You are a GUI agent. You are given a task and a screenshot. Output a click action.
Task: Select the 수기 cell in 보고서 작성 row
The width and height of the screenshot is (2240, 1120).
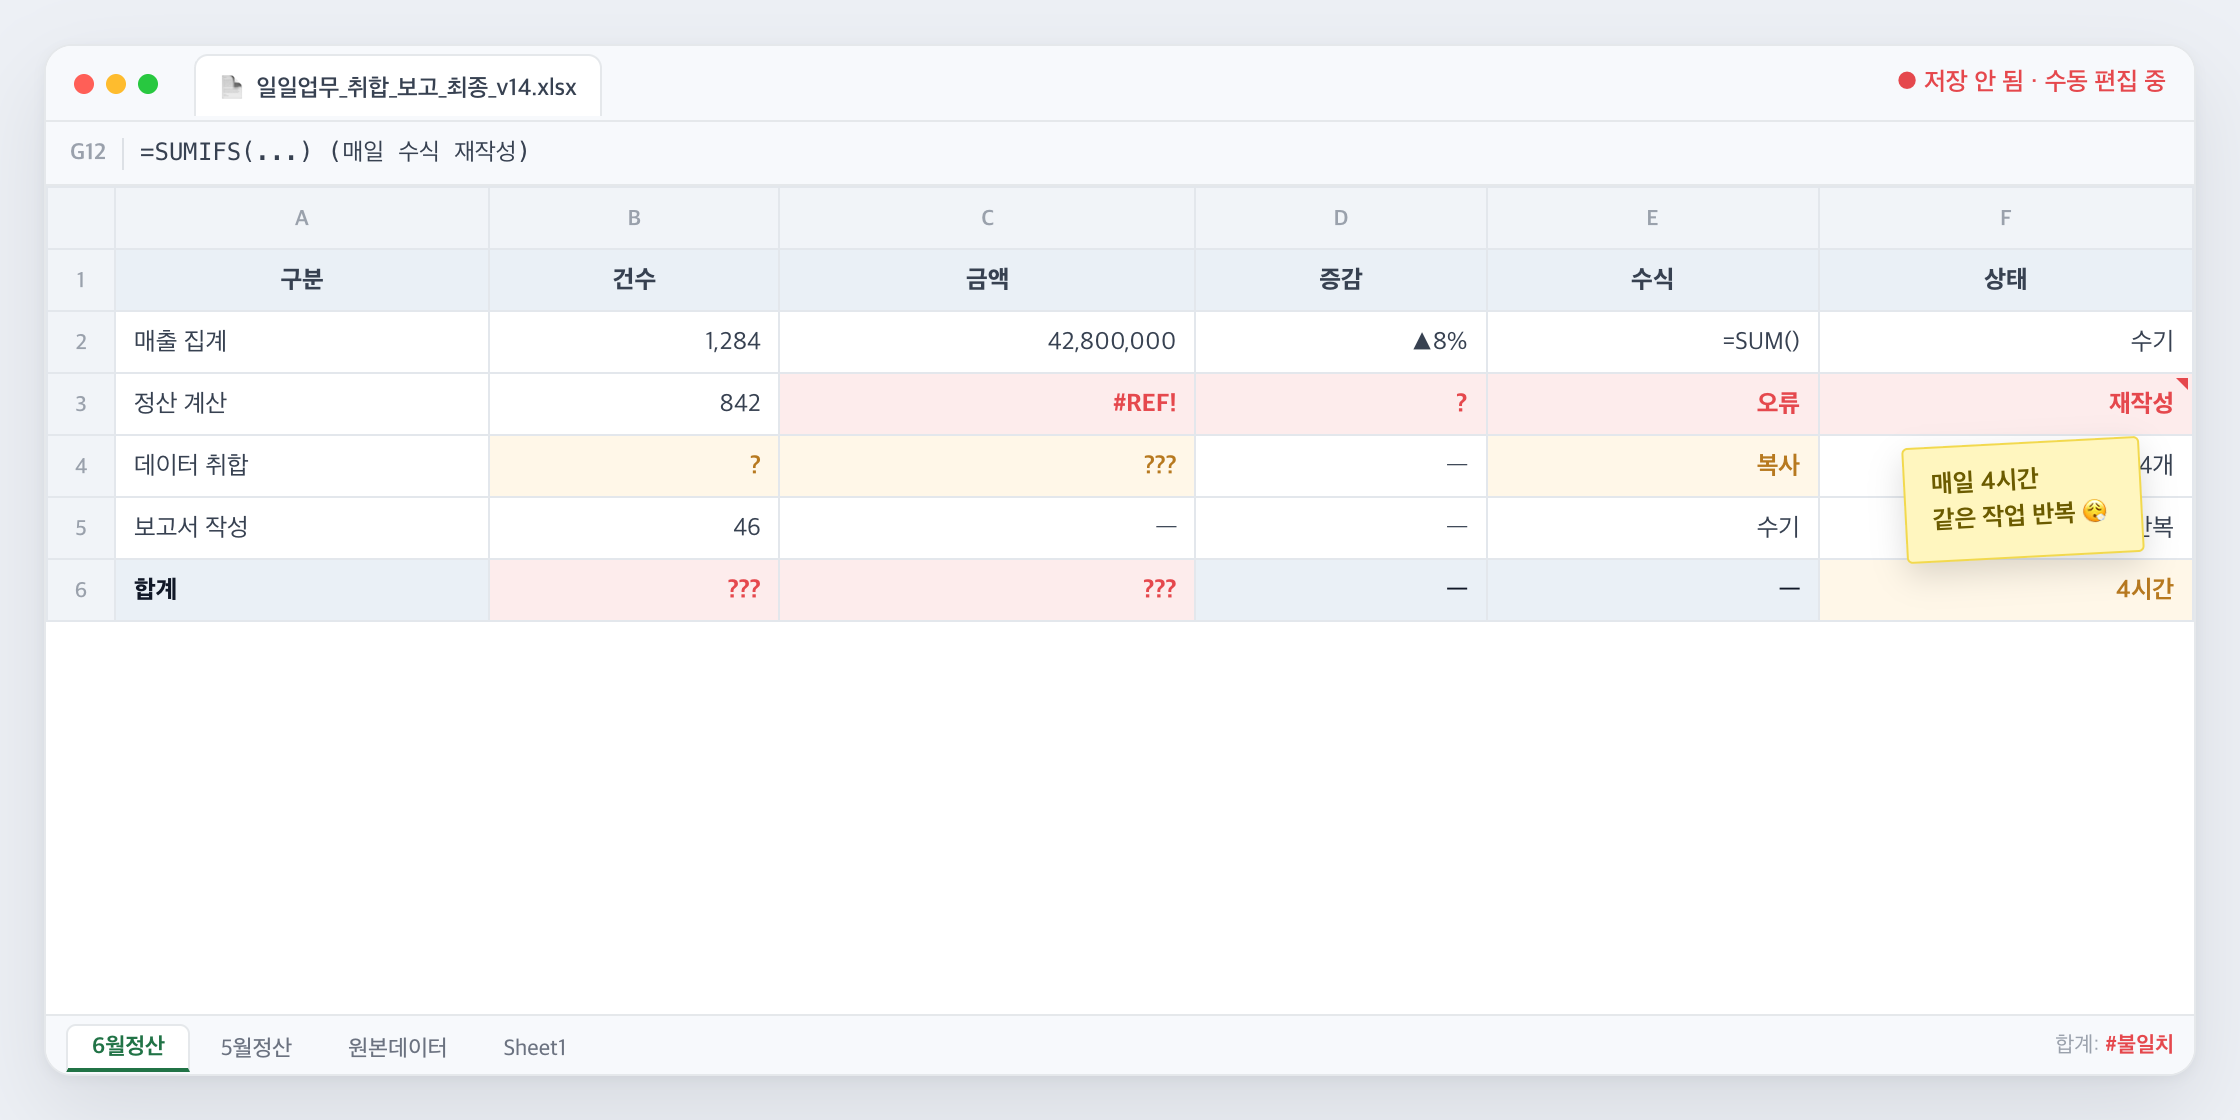tap(1653, 528)
